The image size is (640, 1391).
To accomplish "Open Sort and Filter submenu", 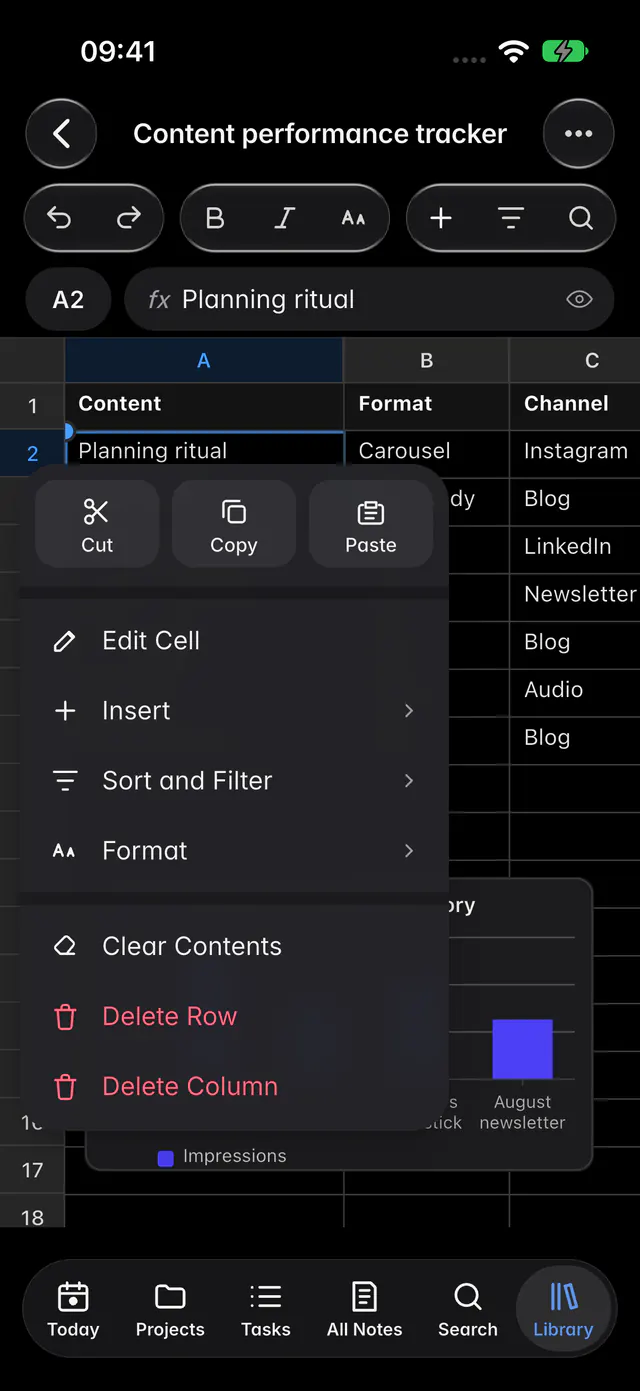I will click(x=234, y=781).
